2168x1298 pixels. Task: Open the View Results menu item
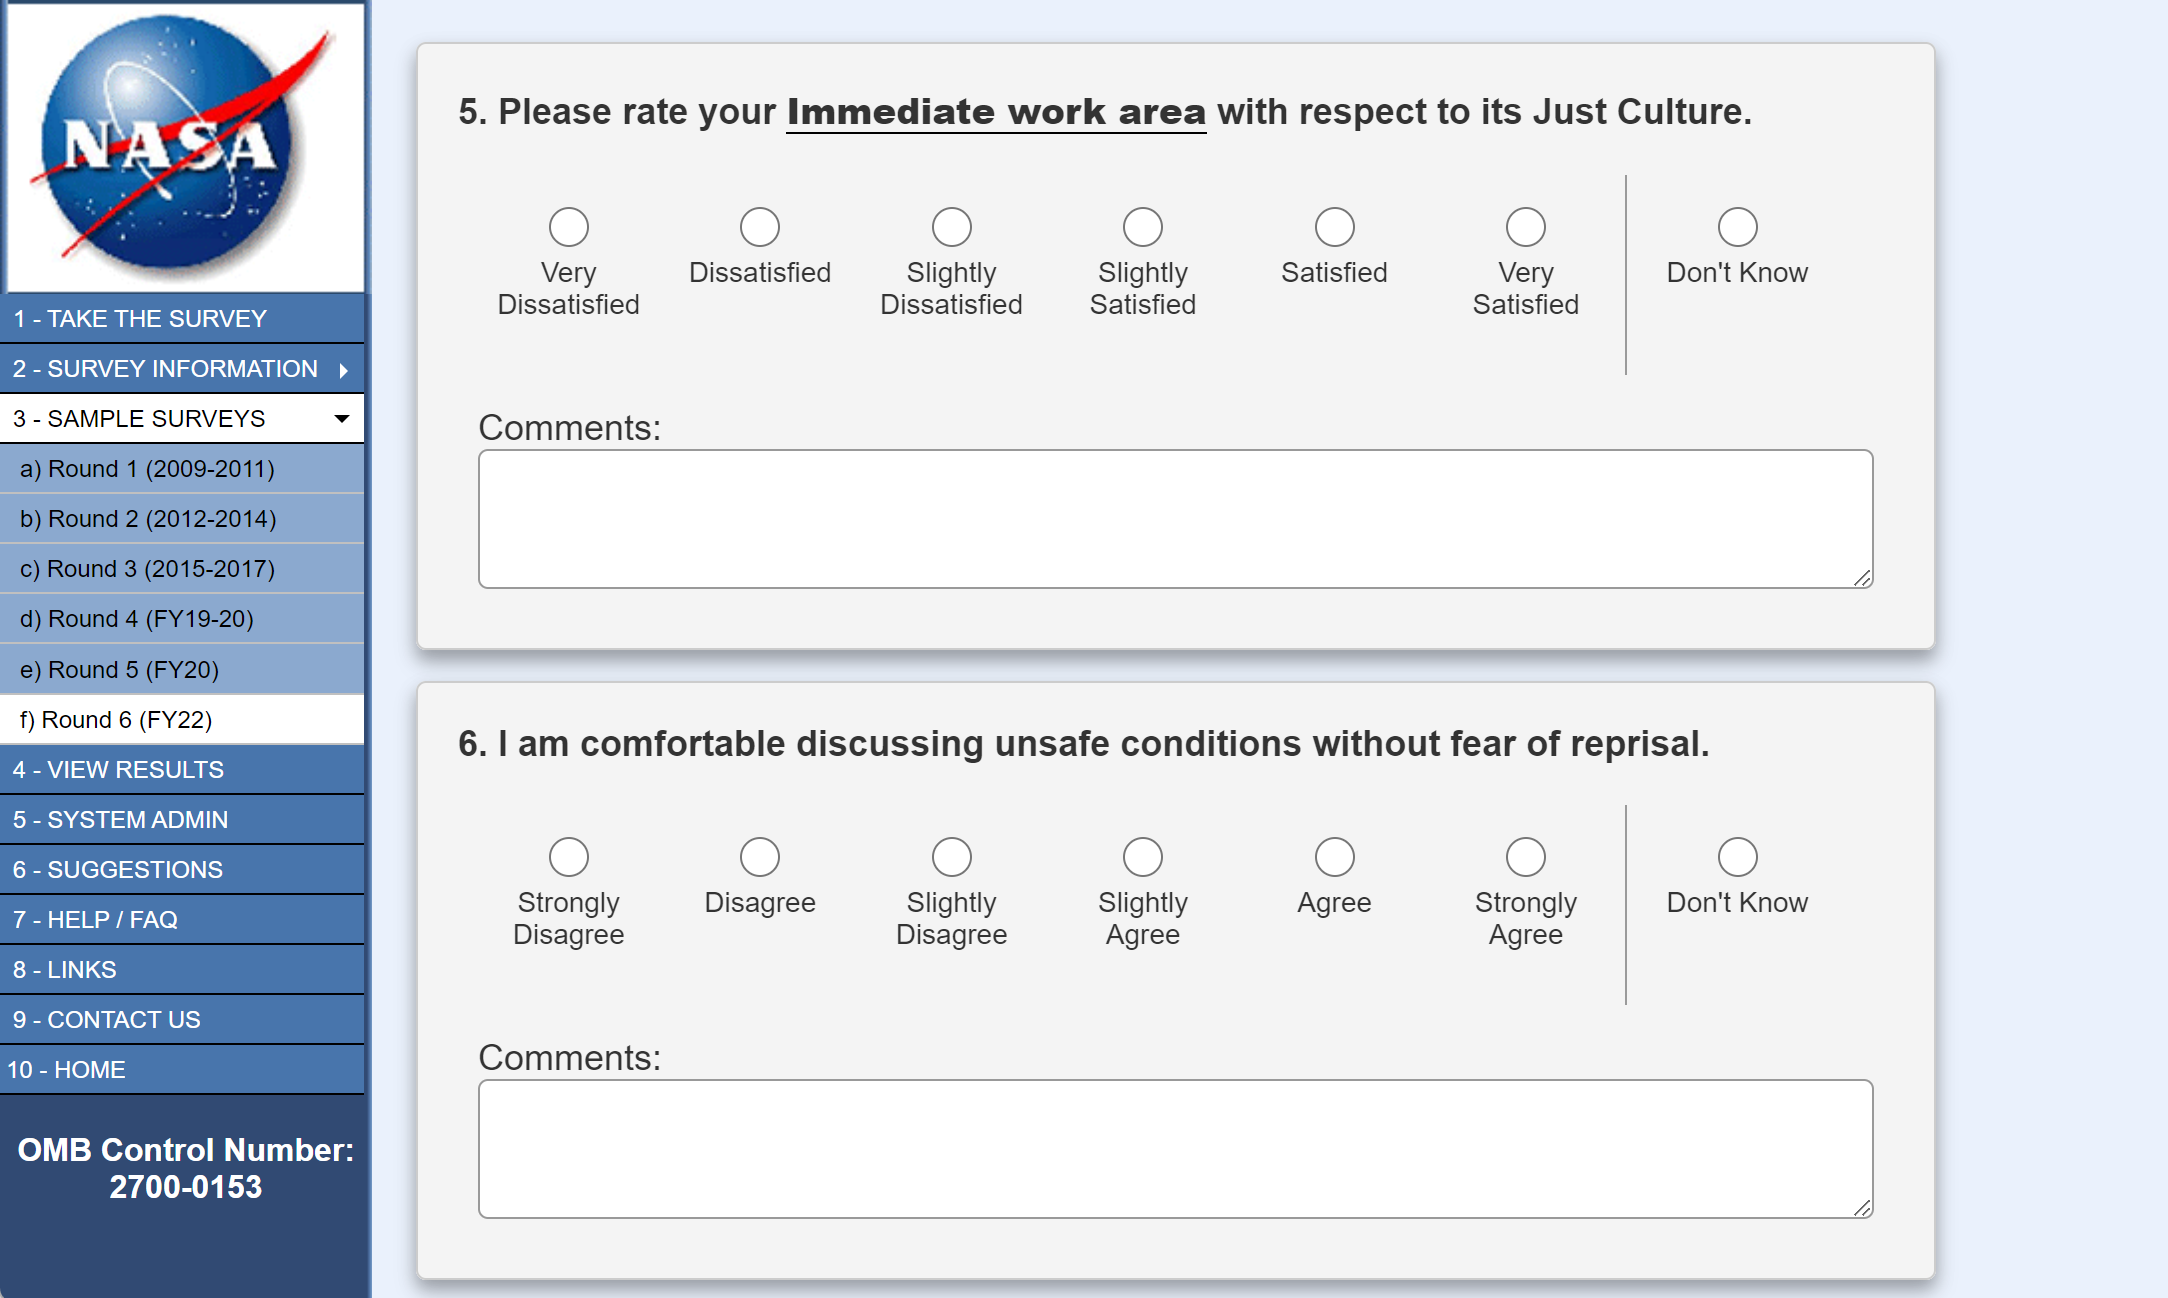118,770
